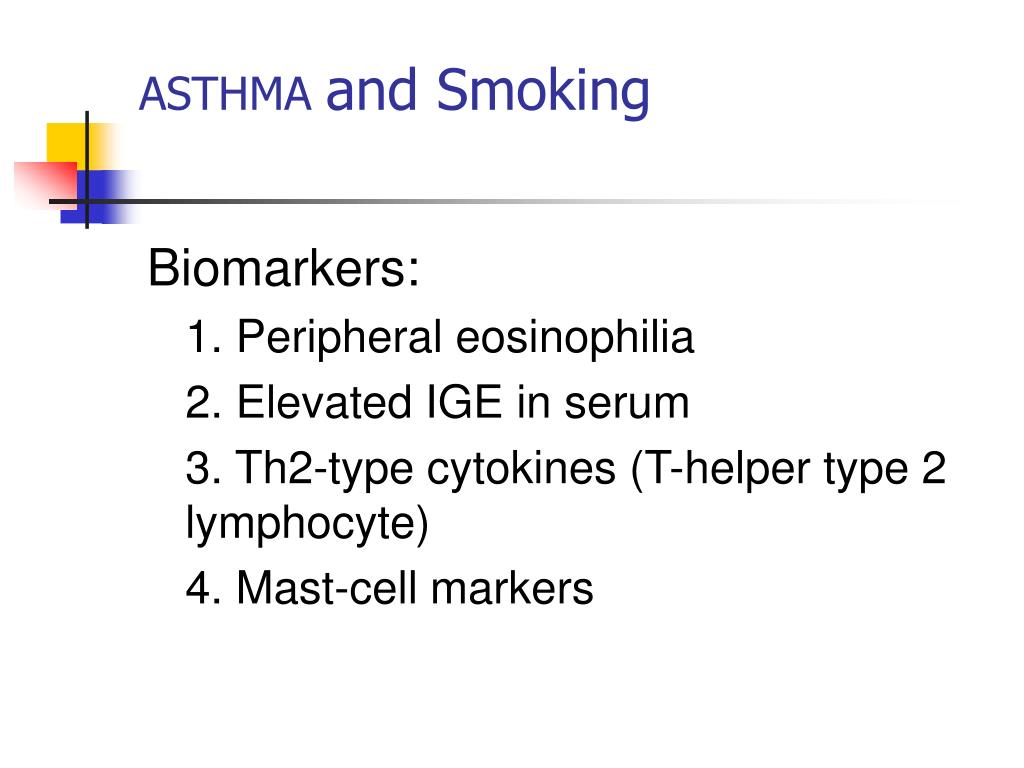The height and width of the screenshot is (768, 1024).
Task: Click the number '2.' before Elevated
Action: (x=204, y=402)
